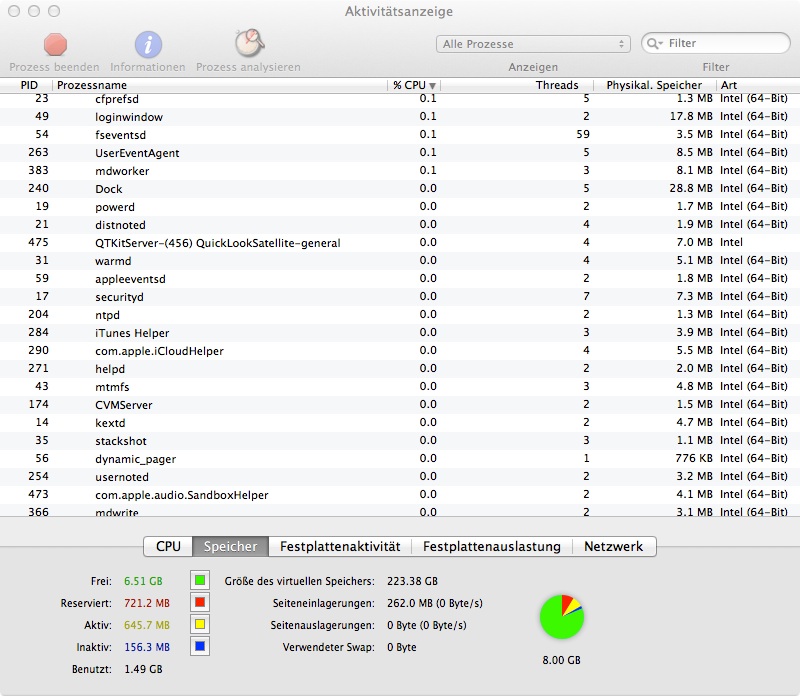Open the Alle Prozesse dropdown
The height and width of the screenshot is (696, 800).
533,44
